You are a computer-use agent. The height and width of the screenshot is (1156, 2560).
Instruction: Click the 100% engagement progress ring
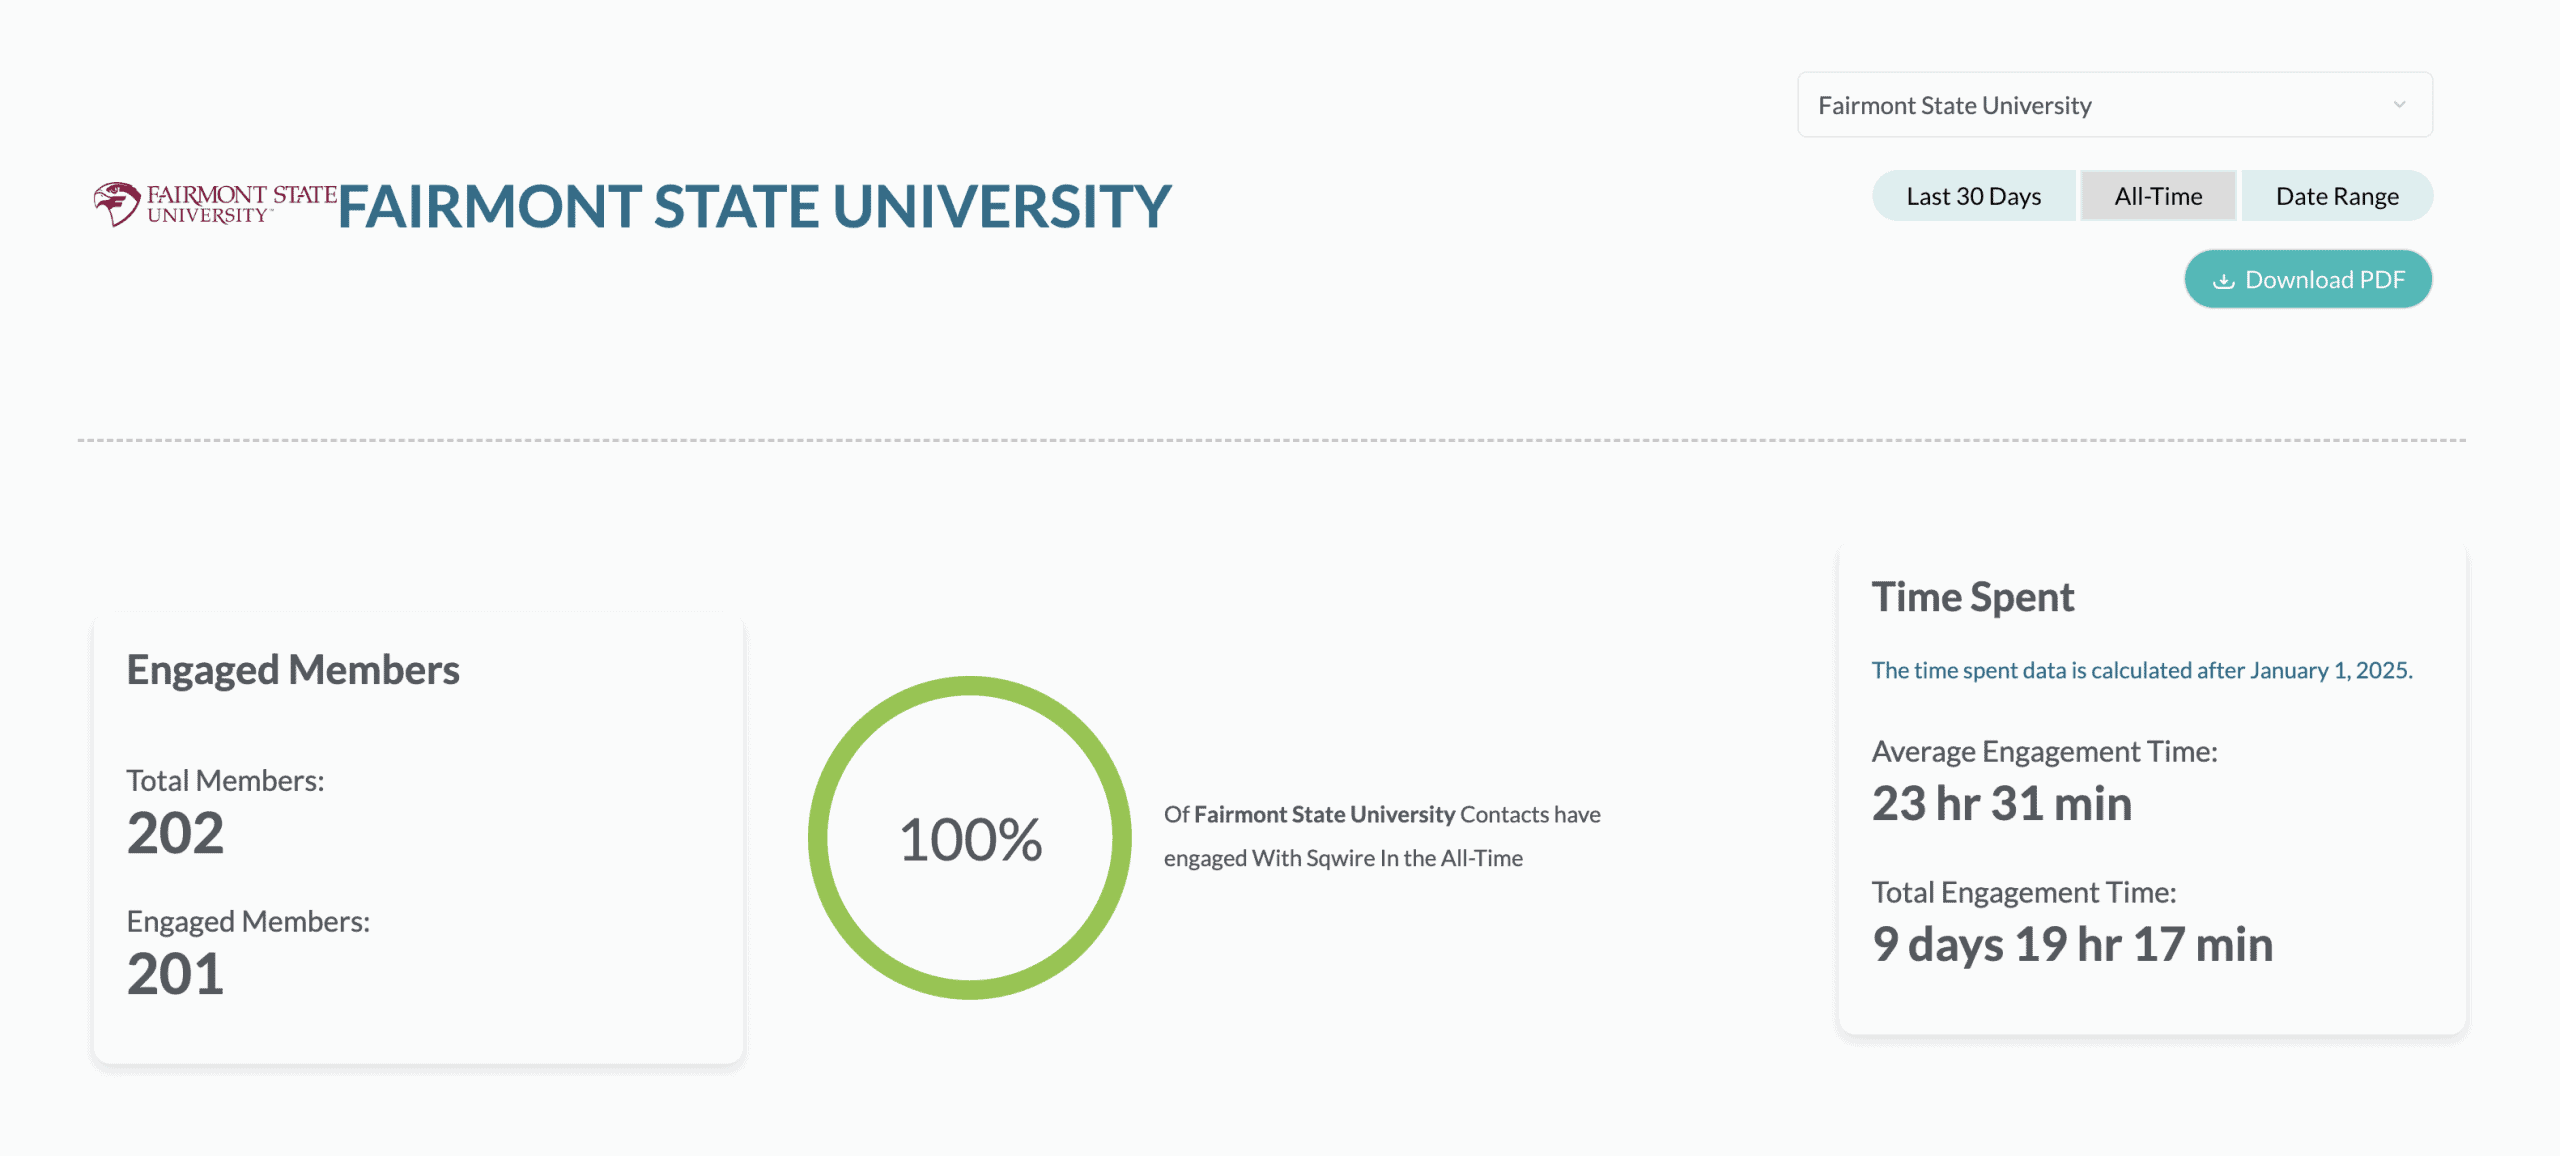(x=969, y=838)
